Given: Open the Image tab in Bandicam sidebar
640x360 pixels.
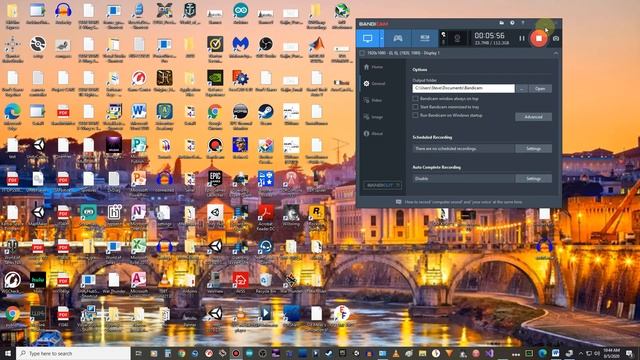Looking at the screenshot, I should (x=373, y=117).
